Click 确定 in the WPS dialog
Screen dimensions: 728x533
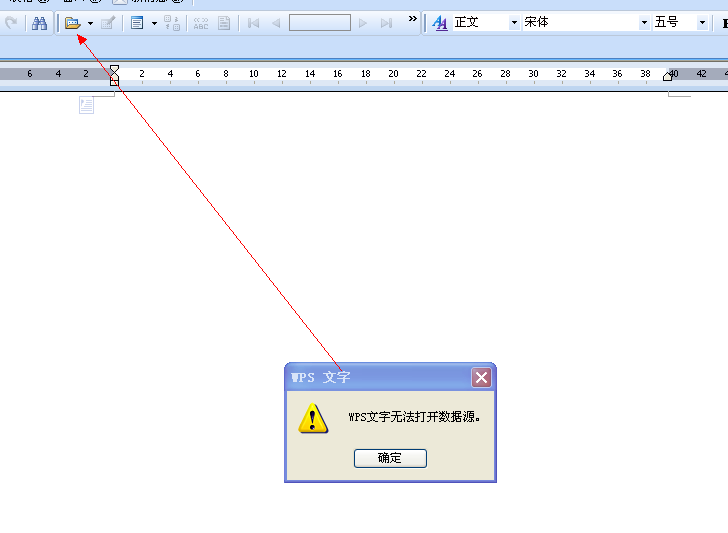tap(390, 458)
